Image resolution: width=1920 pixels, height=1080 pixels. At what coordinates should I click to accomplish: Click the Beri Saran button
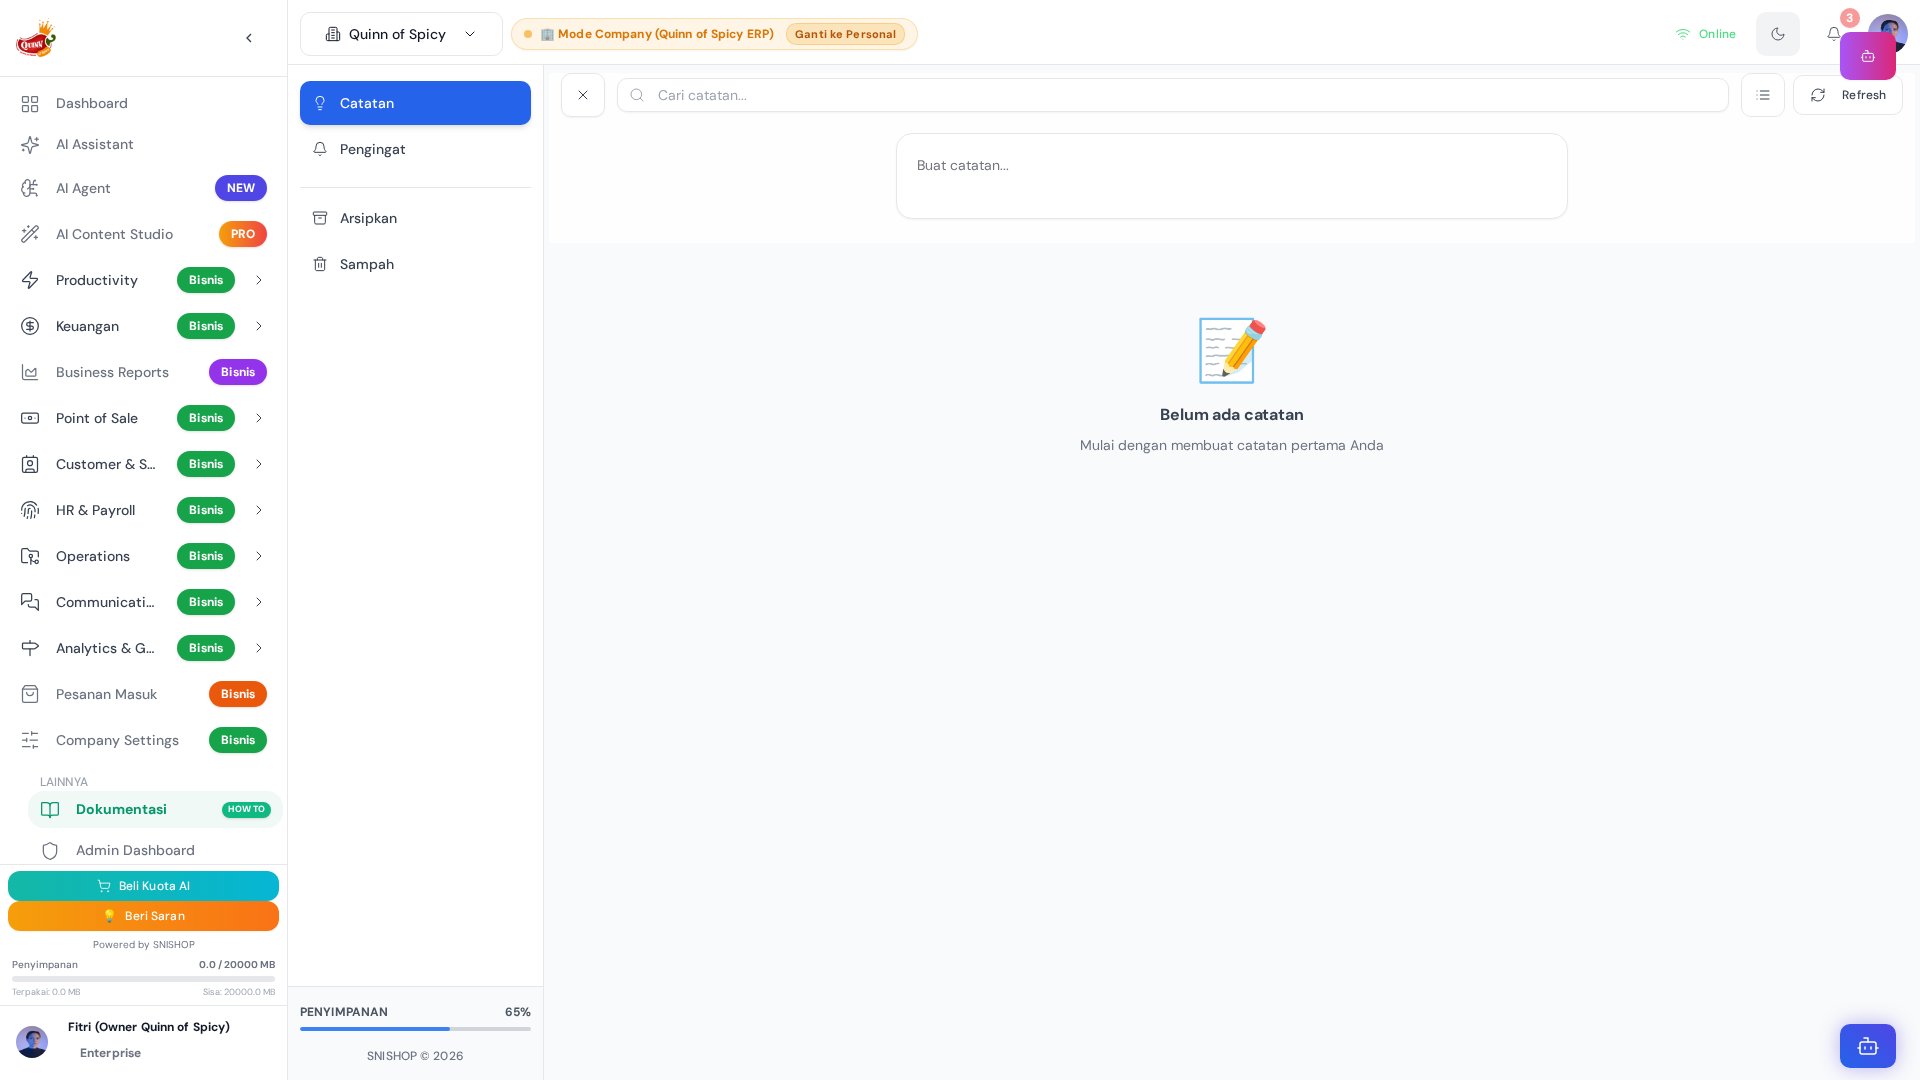143,916
